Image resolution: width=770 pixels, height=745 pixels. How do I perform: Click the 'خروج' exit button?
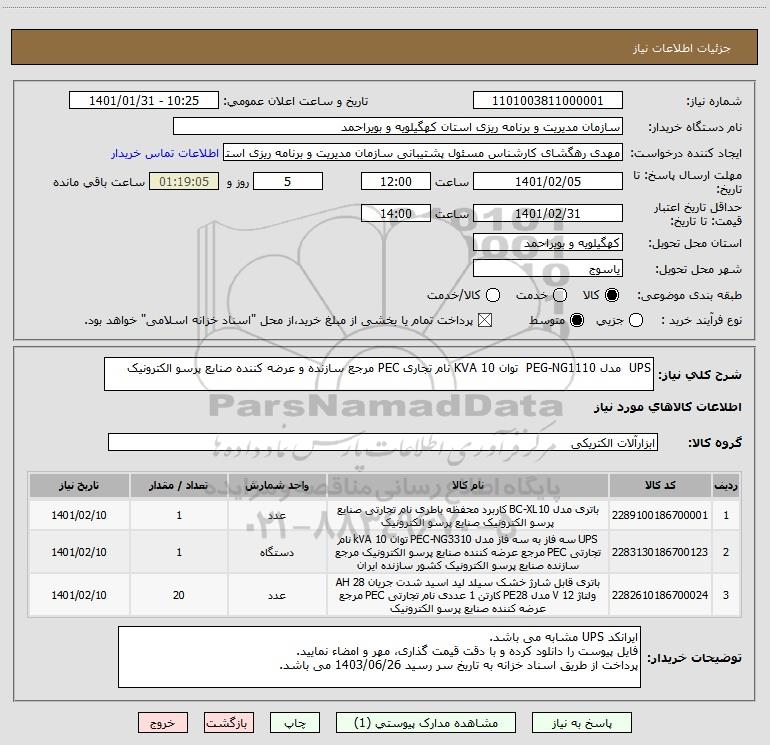point(163,723)
